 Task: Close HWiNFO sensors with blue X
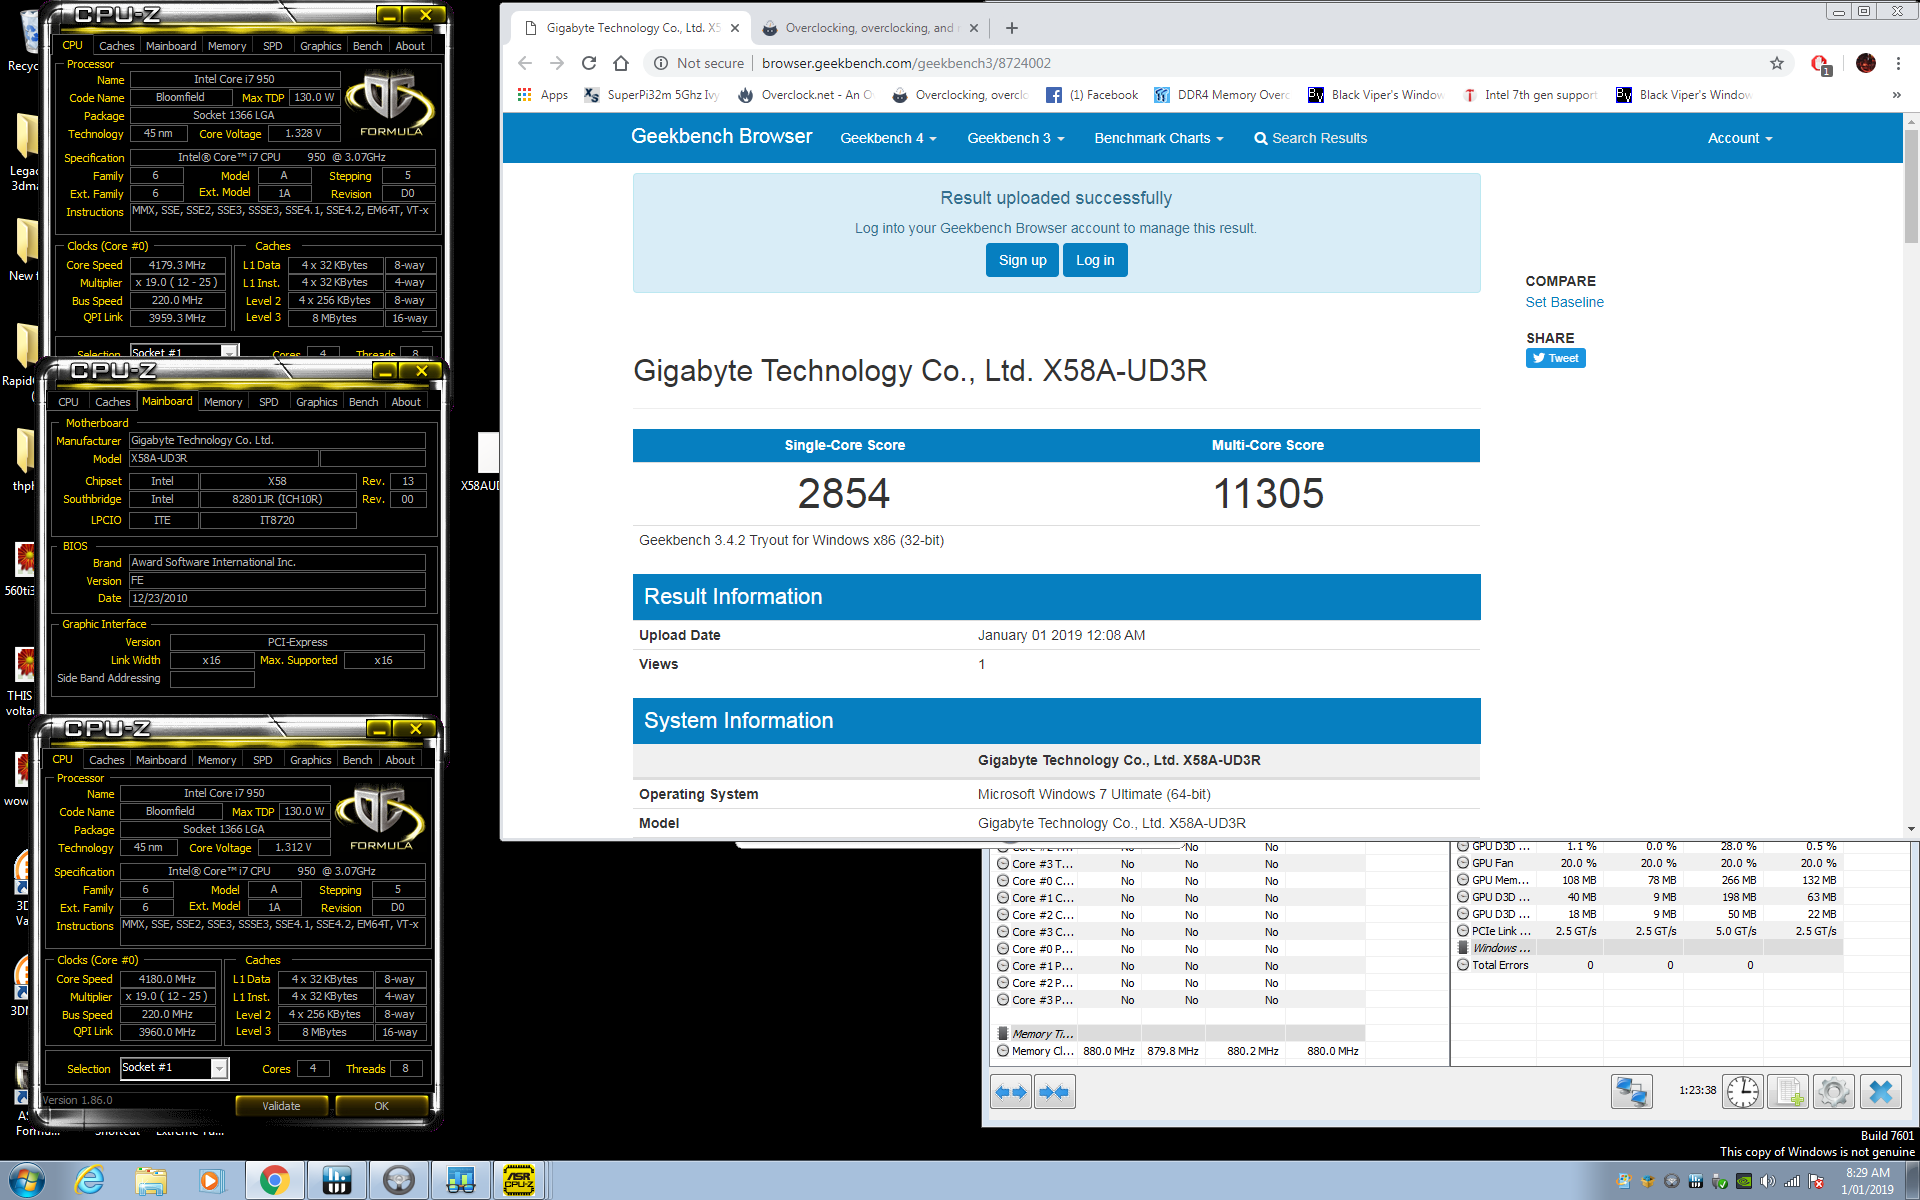[x=1880, y=1091]
